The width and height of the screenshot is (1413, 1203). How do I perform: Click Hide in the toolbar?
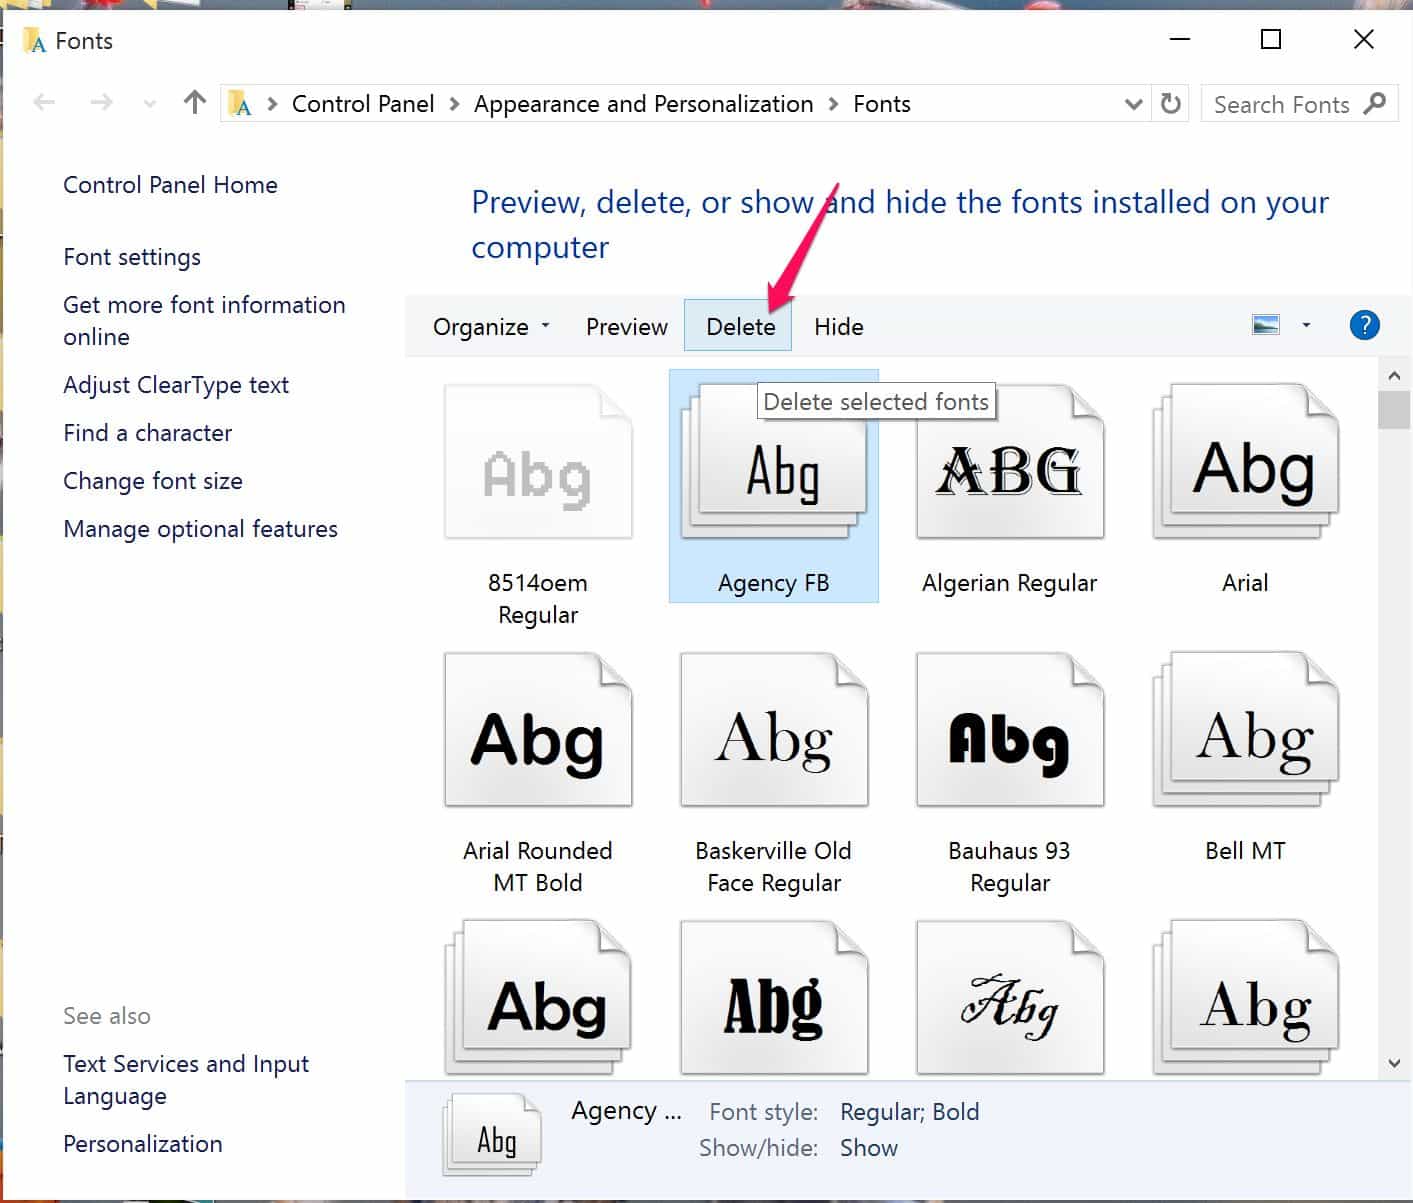coord(838,327)
